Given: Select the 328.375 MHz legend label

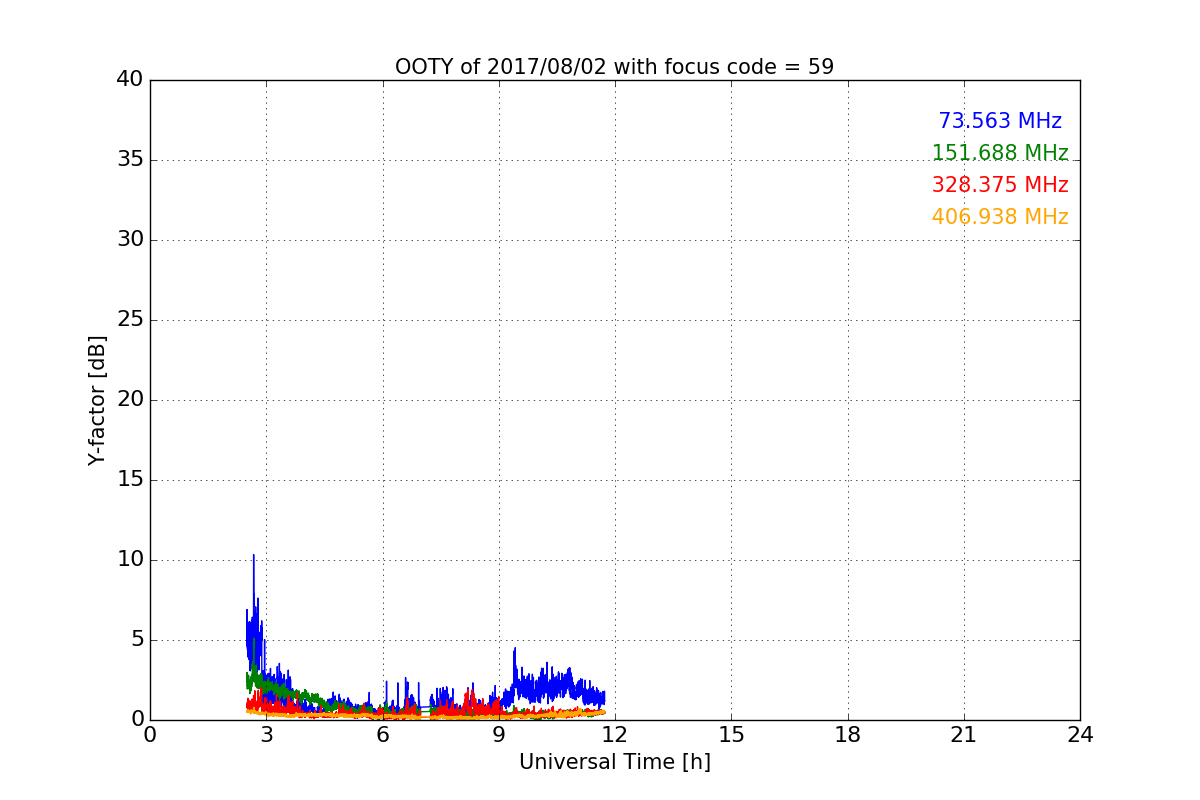Looking at the screenshot, I should [1000, 185].
